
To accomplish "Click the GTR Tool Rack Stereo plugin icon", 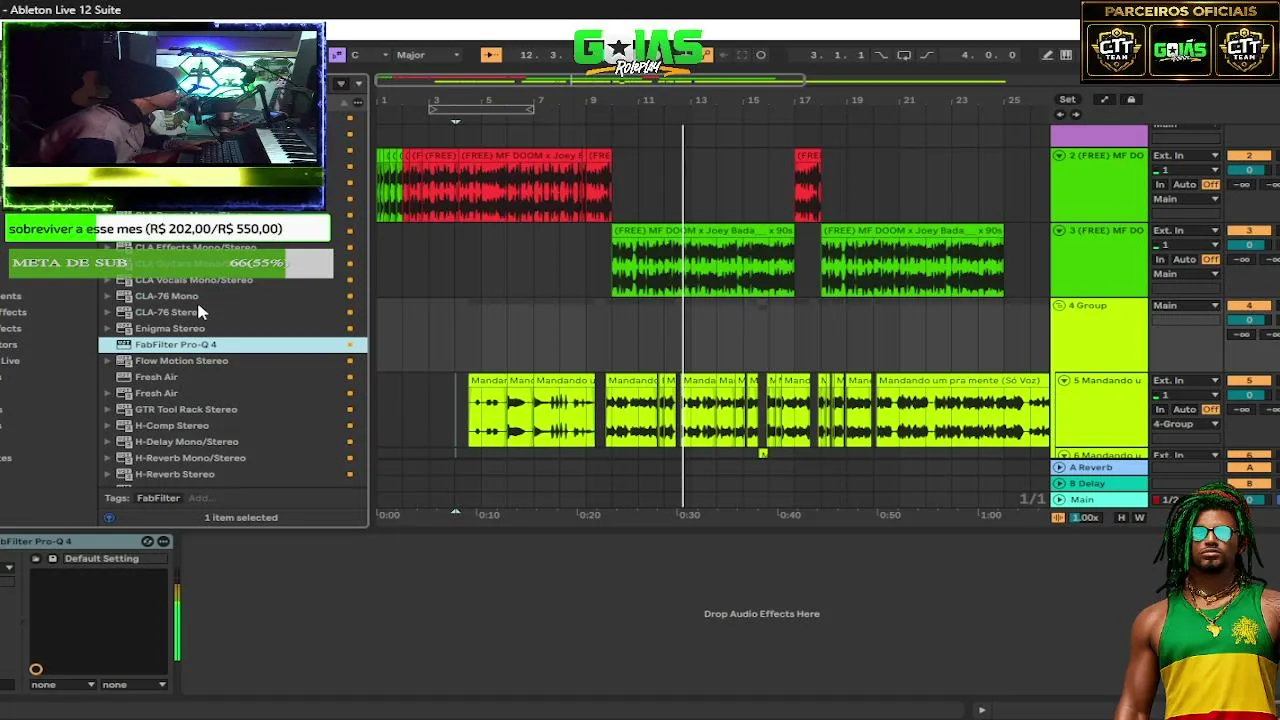I will coord(124,409).
